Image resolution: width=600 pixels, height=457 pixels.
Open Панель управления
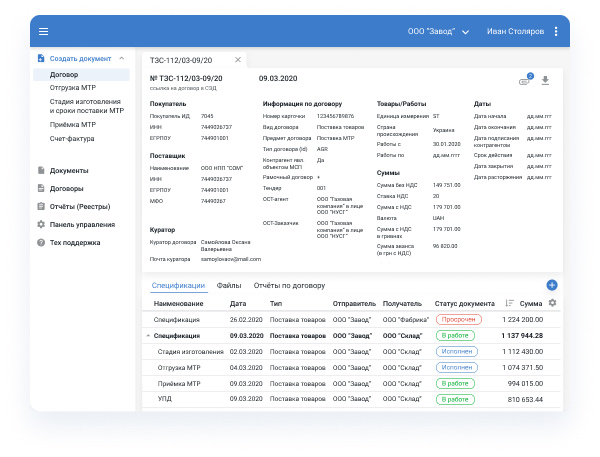point(82,225)
